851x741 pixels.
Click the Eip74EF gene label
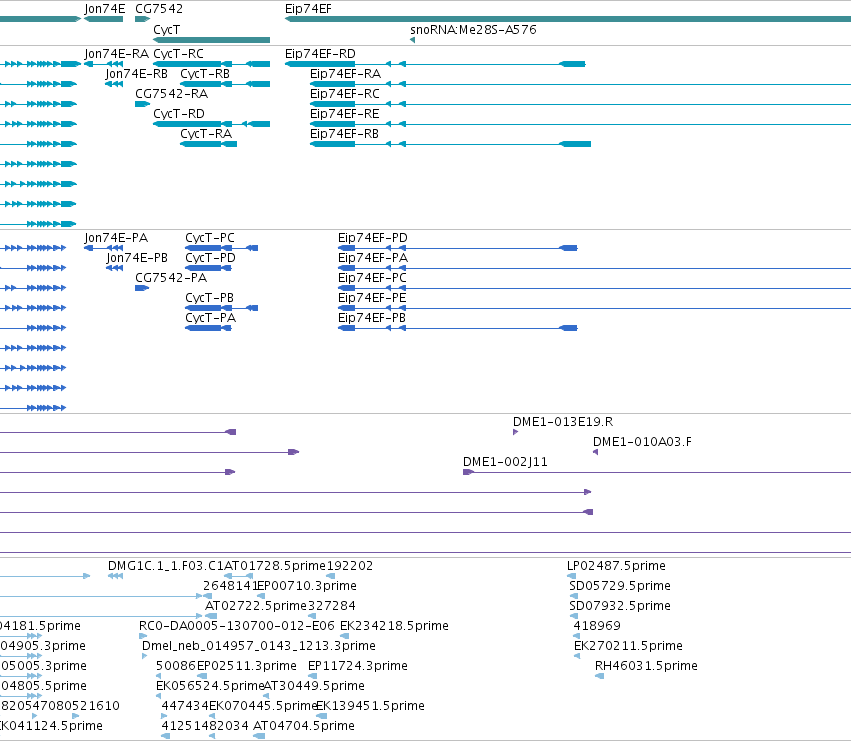tap(308, 9)
